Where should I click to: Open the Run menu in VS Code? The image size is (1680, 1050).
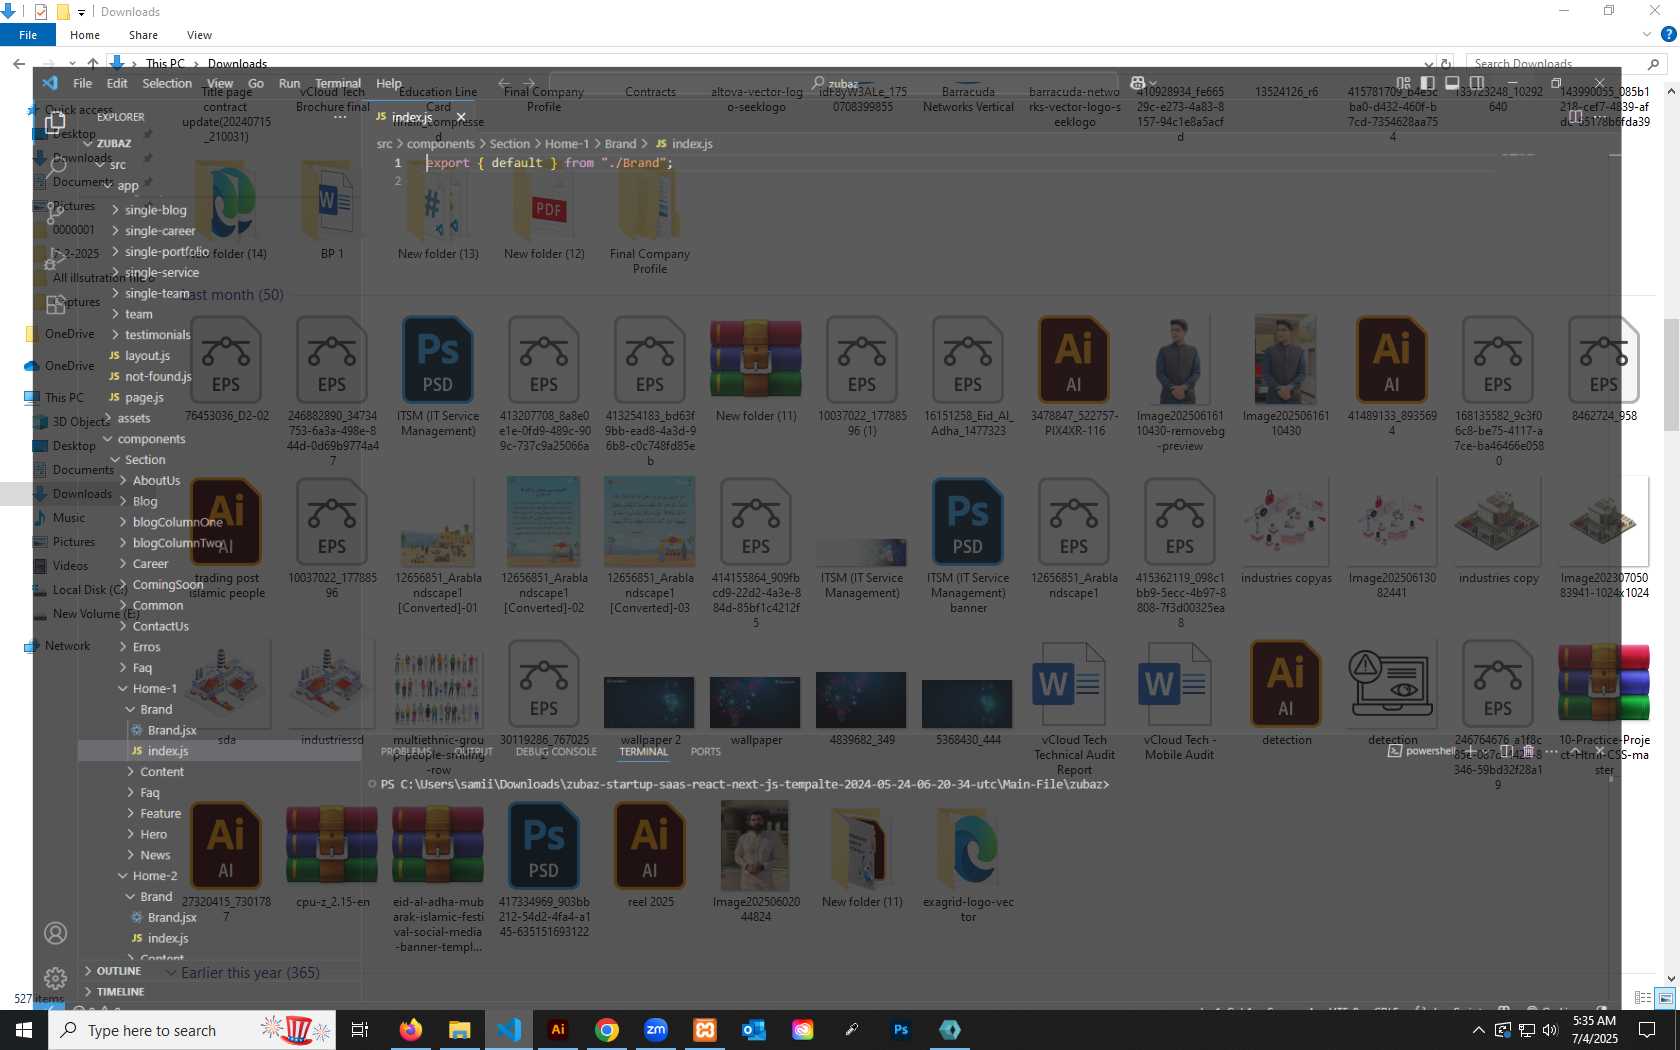[289, 83]
